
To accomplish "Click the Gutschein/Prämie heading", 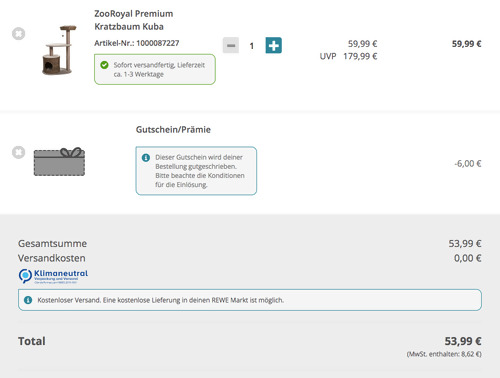I will tap(173, 130).
